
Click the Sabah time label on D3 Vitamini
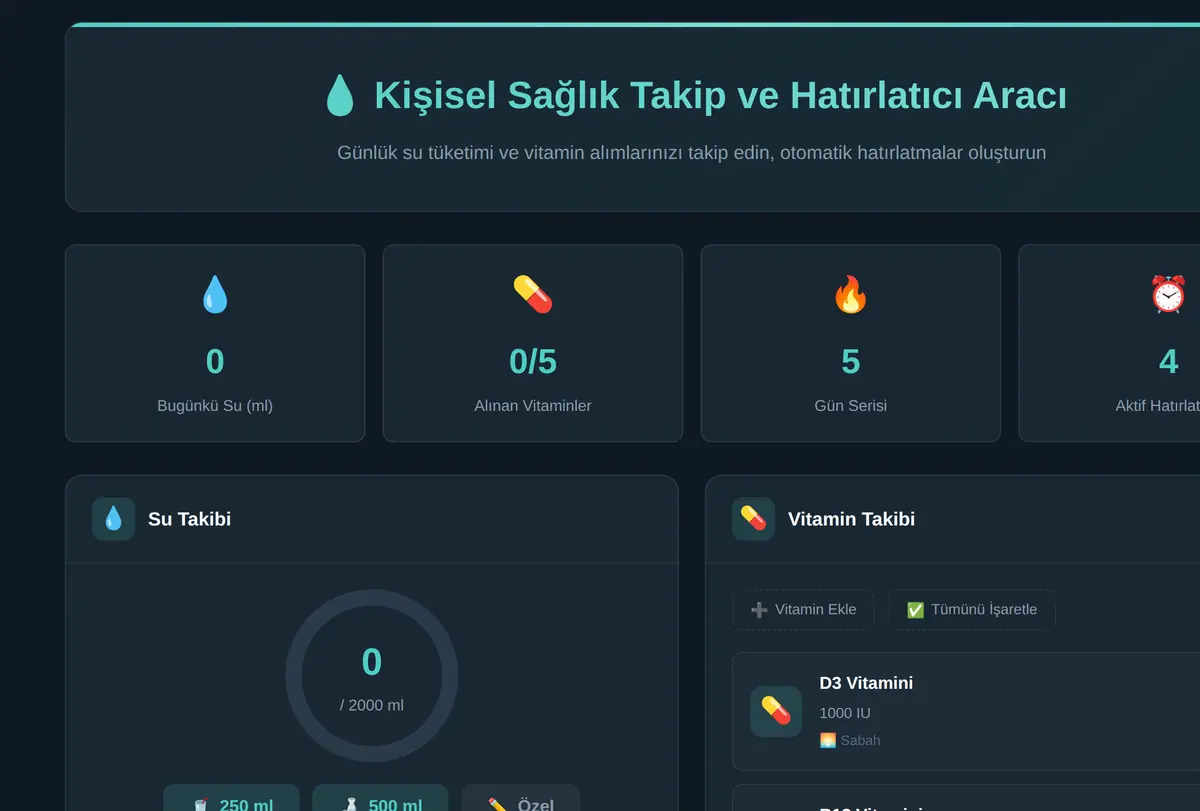[x=850, y=741]
